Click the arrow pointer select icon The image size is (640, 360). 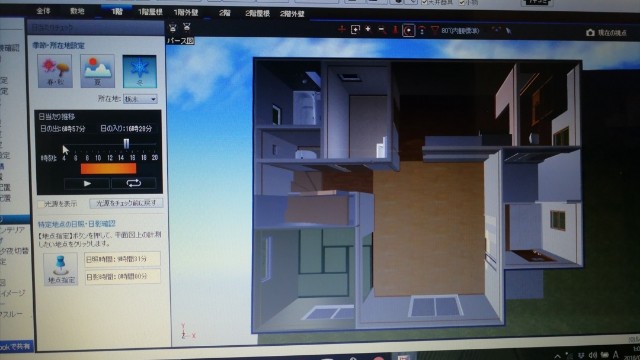pyautogui.click(x=509, y=31)
